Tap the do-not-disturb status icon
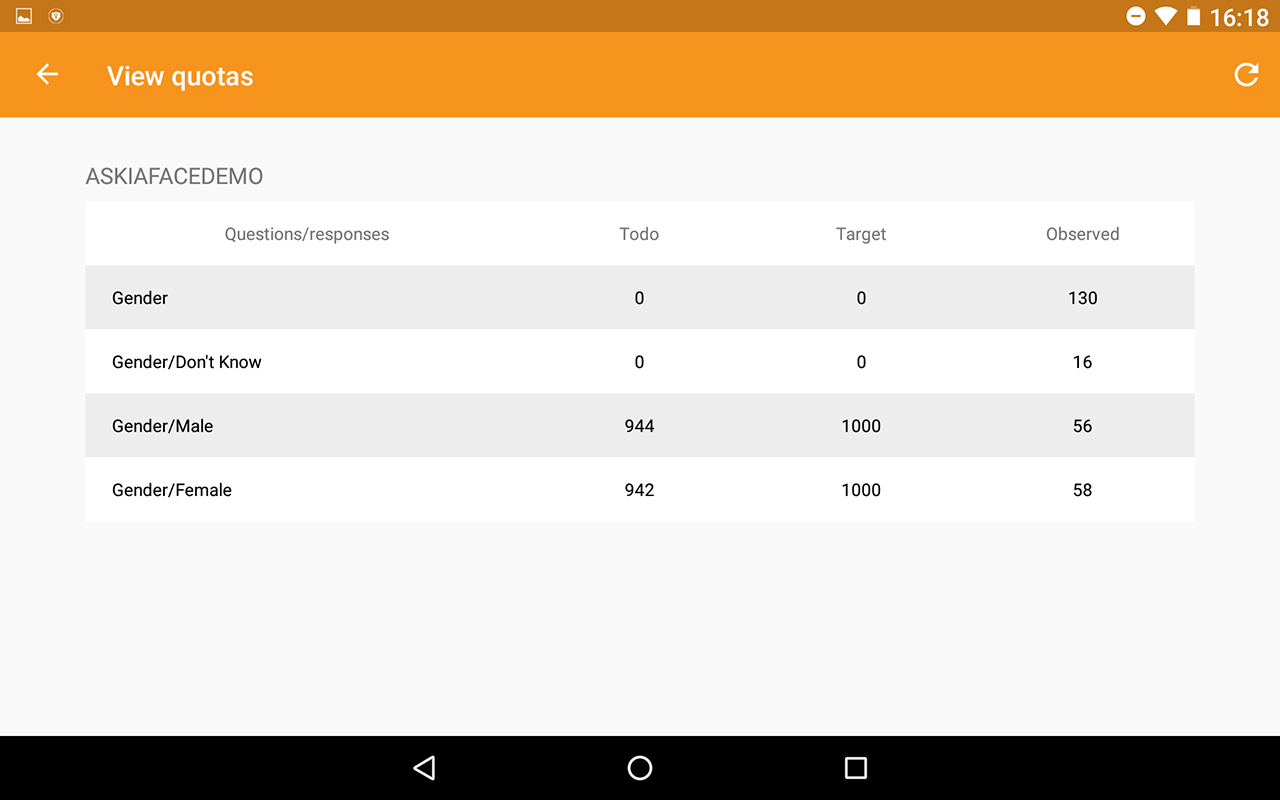 1136,16
